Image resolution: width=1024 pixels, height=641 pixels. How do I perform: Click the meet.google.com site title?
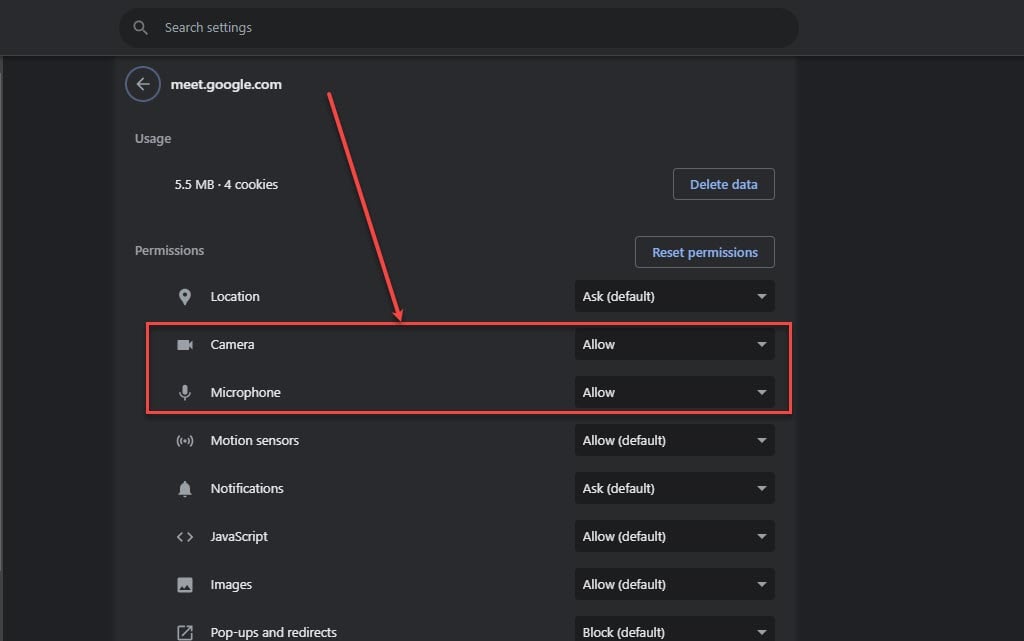(x=226, y=84)
